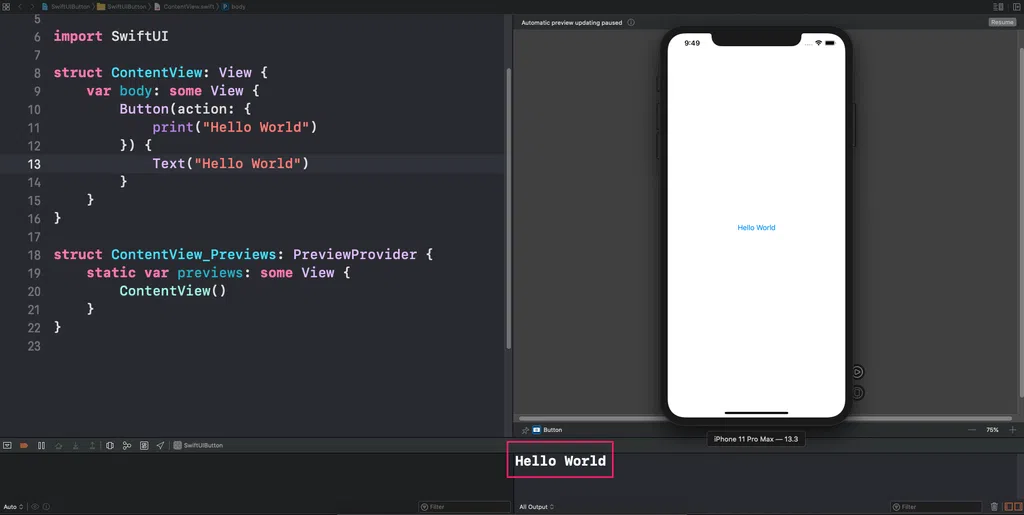
Task: Preview on device button below play
Action: tap(857, 392)
